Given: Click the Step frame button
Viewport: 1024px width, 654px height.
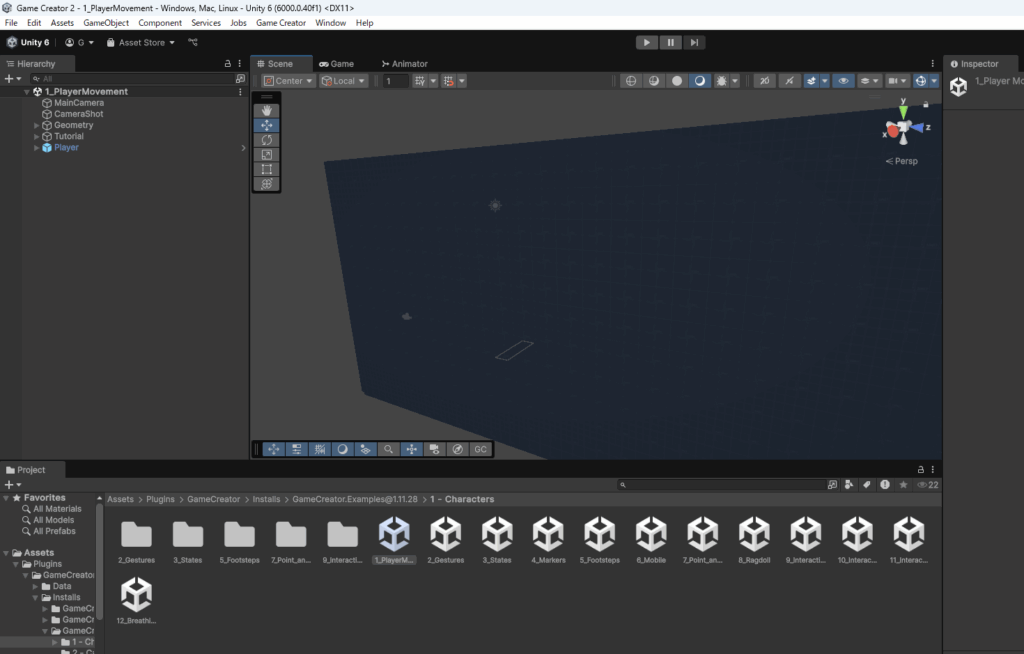Looking at the screenshot, I should pyautogui.click(x=694, y=42).
